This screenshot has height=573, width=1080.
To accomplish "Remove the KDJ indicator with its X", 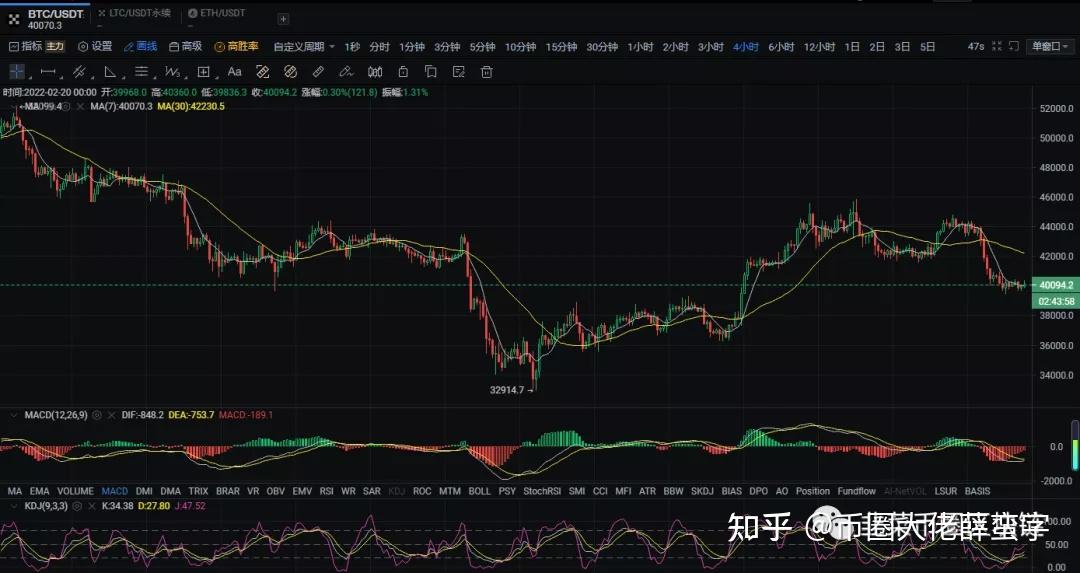I will (93, 506).
